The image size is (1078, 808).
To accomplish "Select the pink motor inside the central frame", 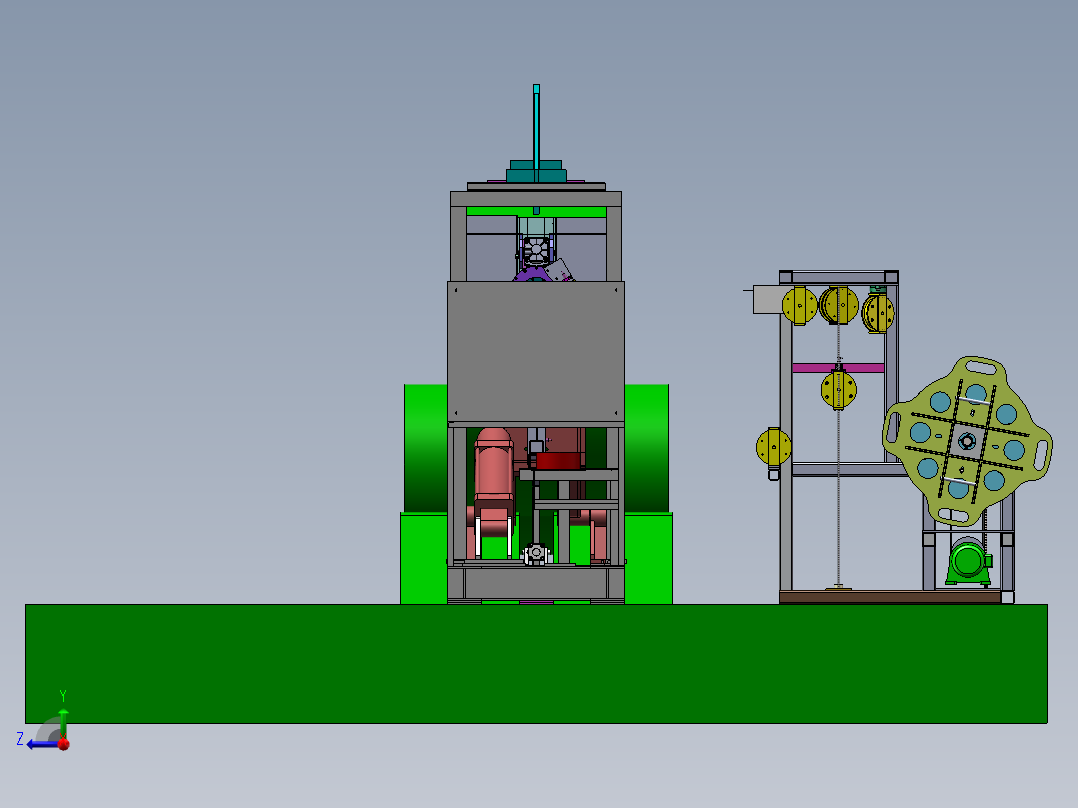I will pos(494,474).
